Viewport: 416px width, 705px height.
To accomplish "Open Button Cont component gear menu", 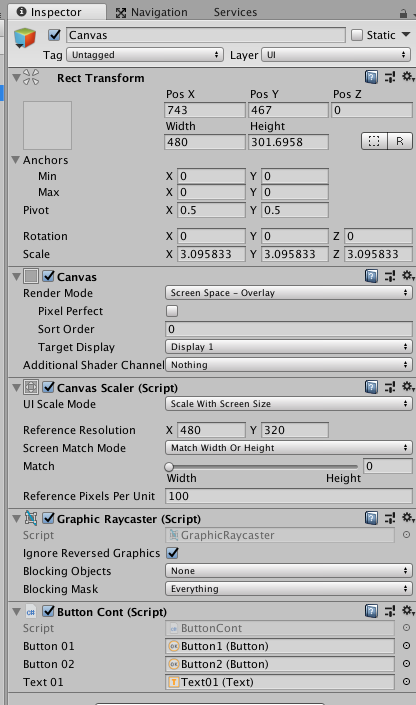I will click(x=408, y=611).
